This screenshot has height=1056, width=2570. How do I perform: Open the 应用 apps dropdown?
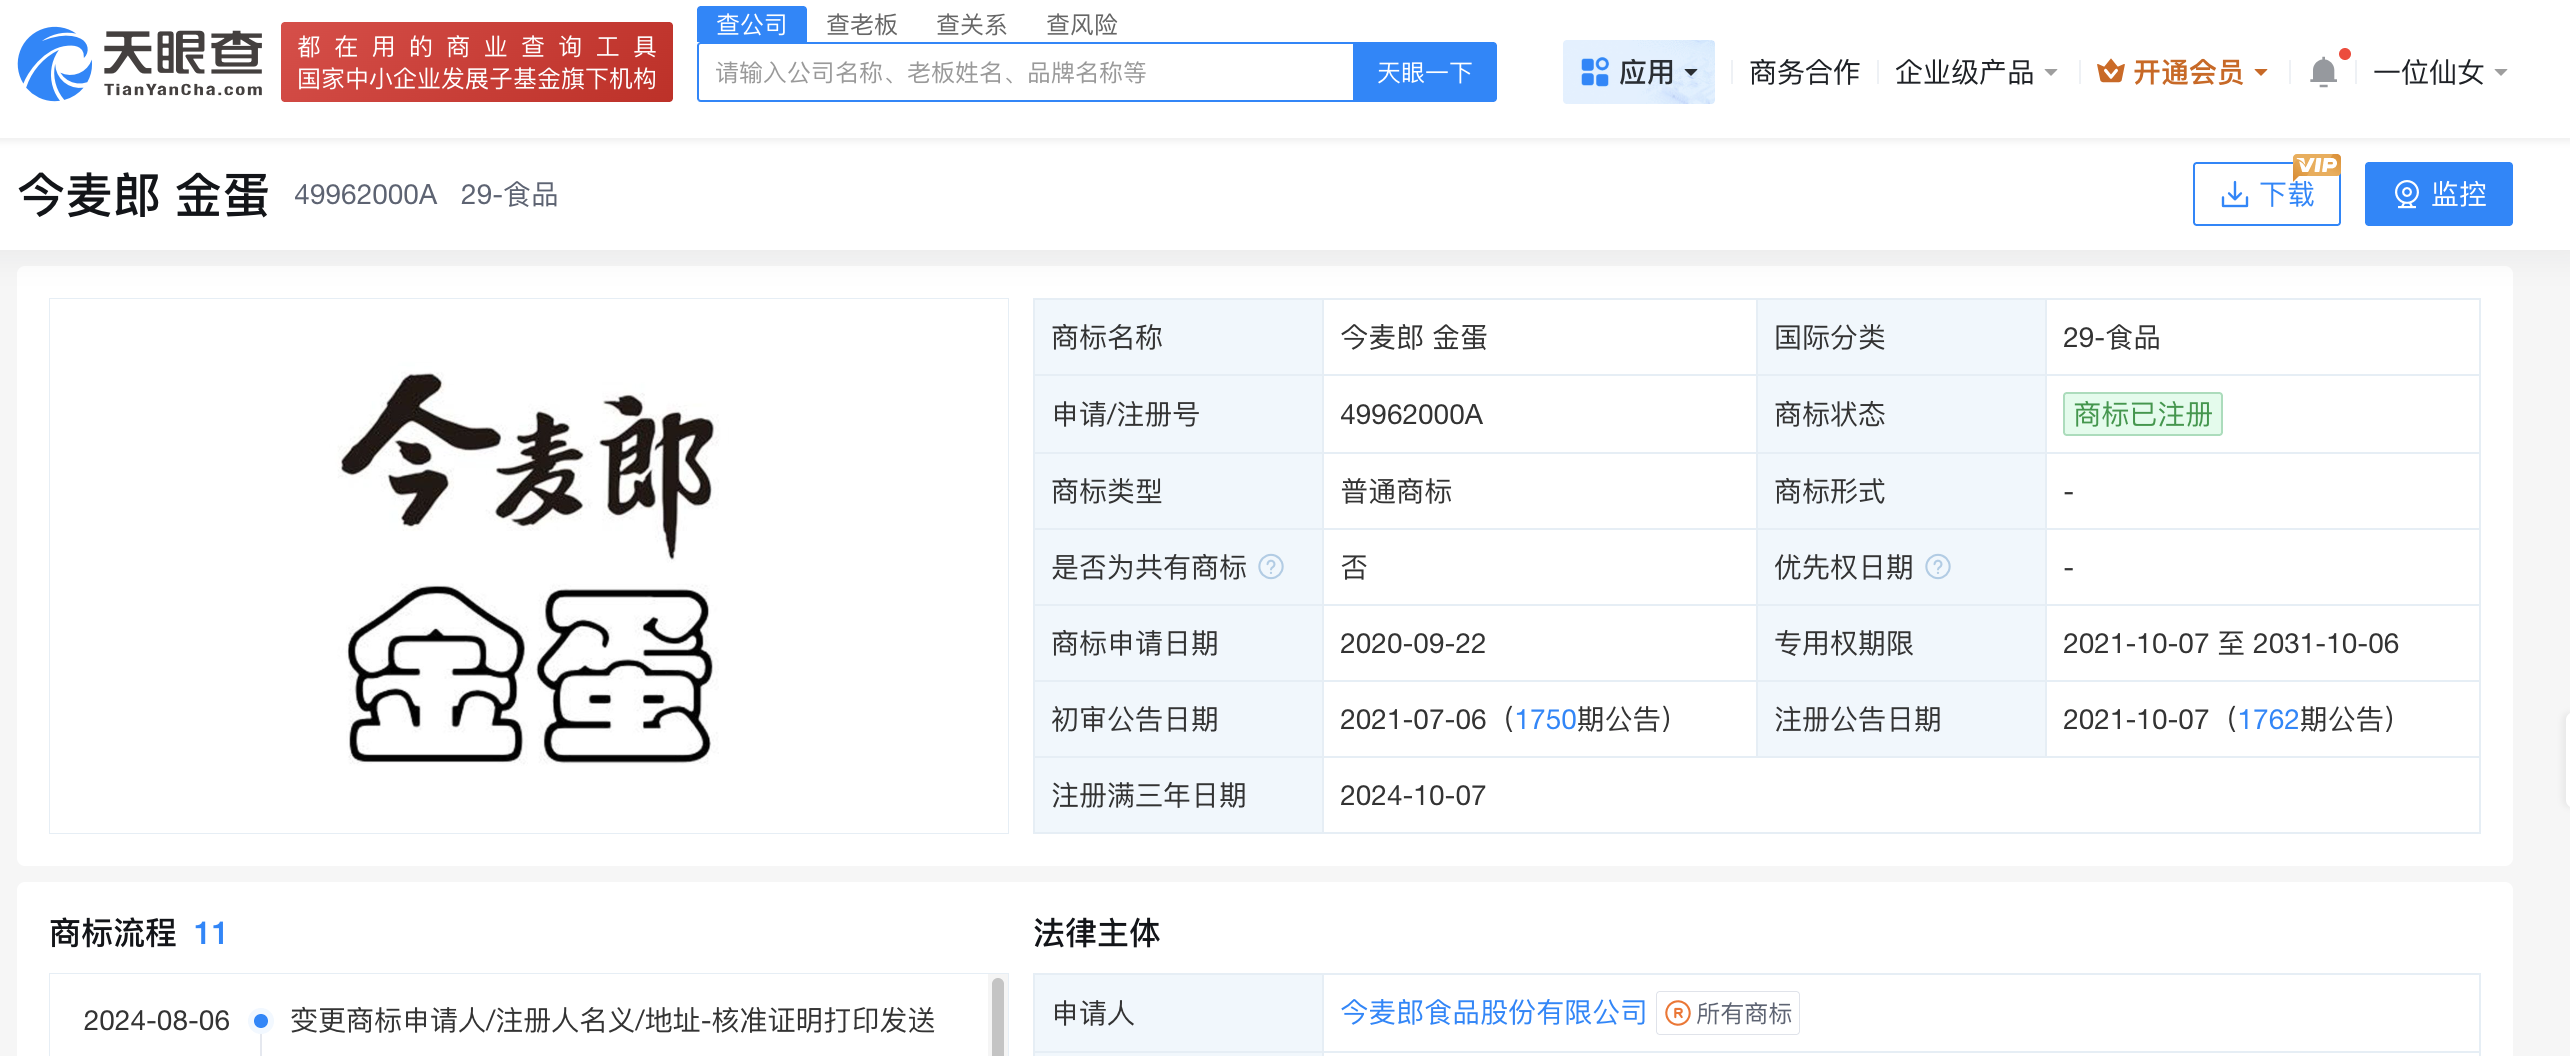click(x=1638, y=72)
